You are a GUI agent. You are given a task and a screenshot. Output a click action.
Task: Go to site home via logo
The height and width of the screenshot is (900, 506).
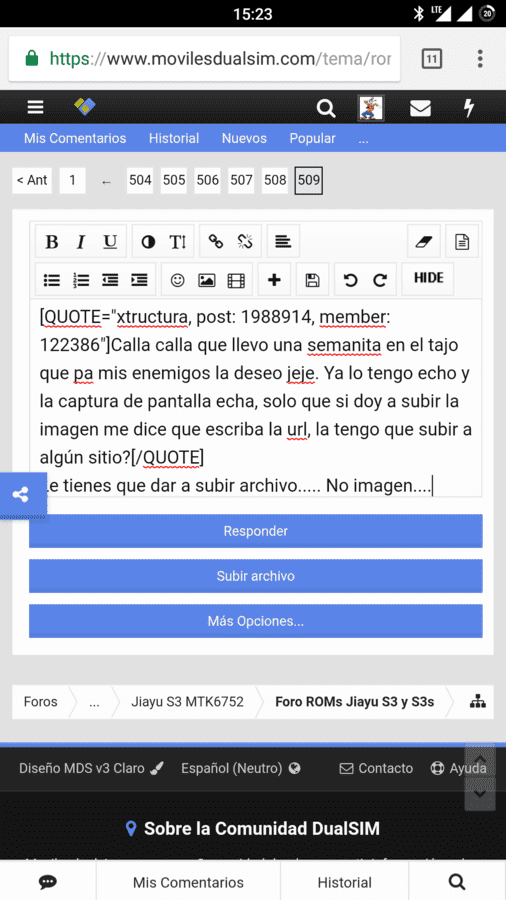coord(85,107)
